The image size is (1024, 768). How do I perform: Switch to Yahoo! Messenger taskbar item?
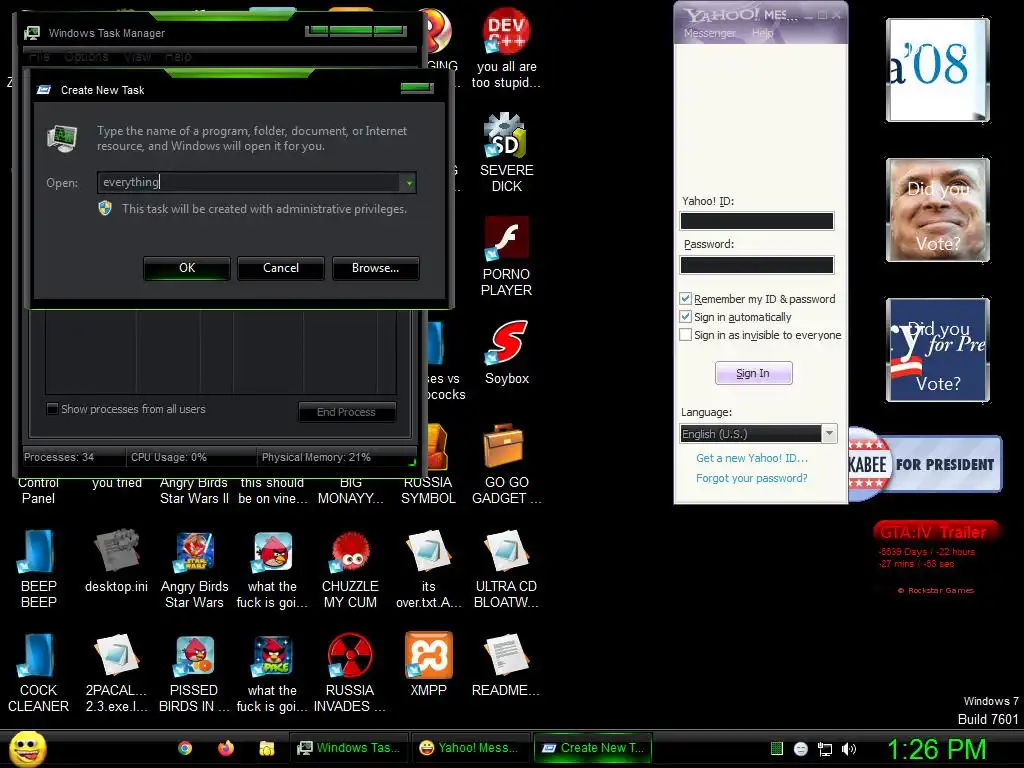[472, 748]
